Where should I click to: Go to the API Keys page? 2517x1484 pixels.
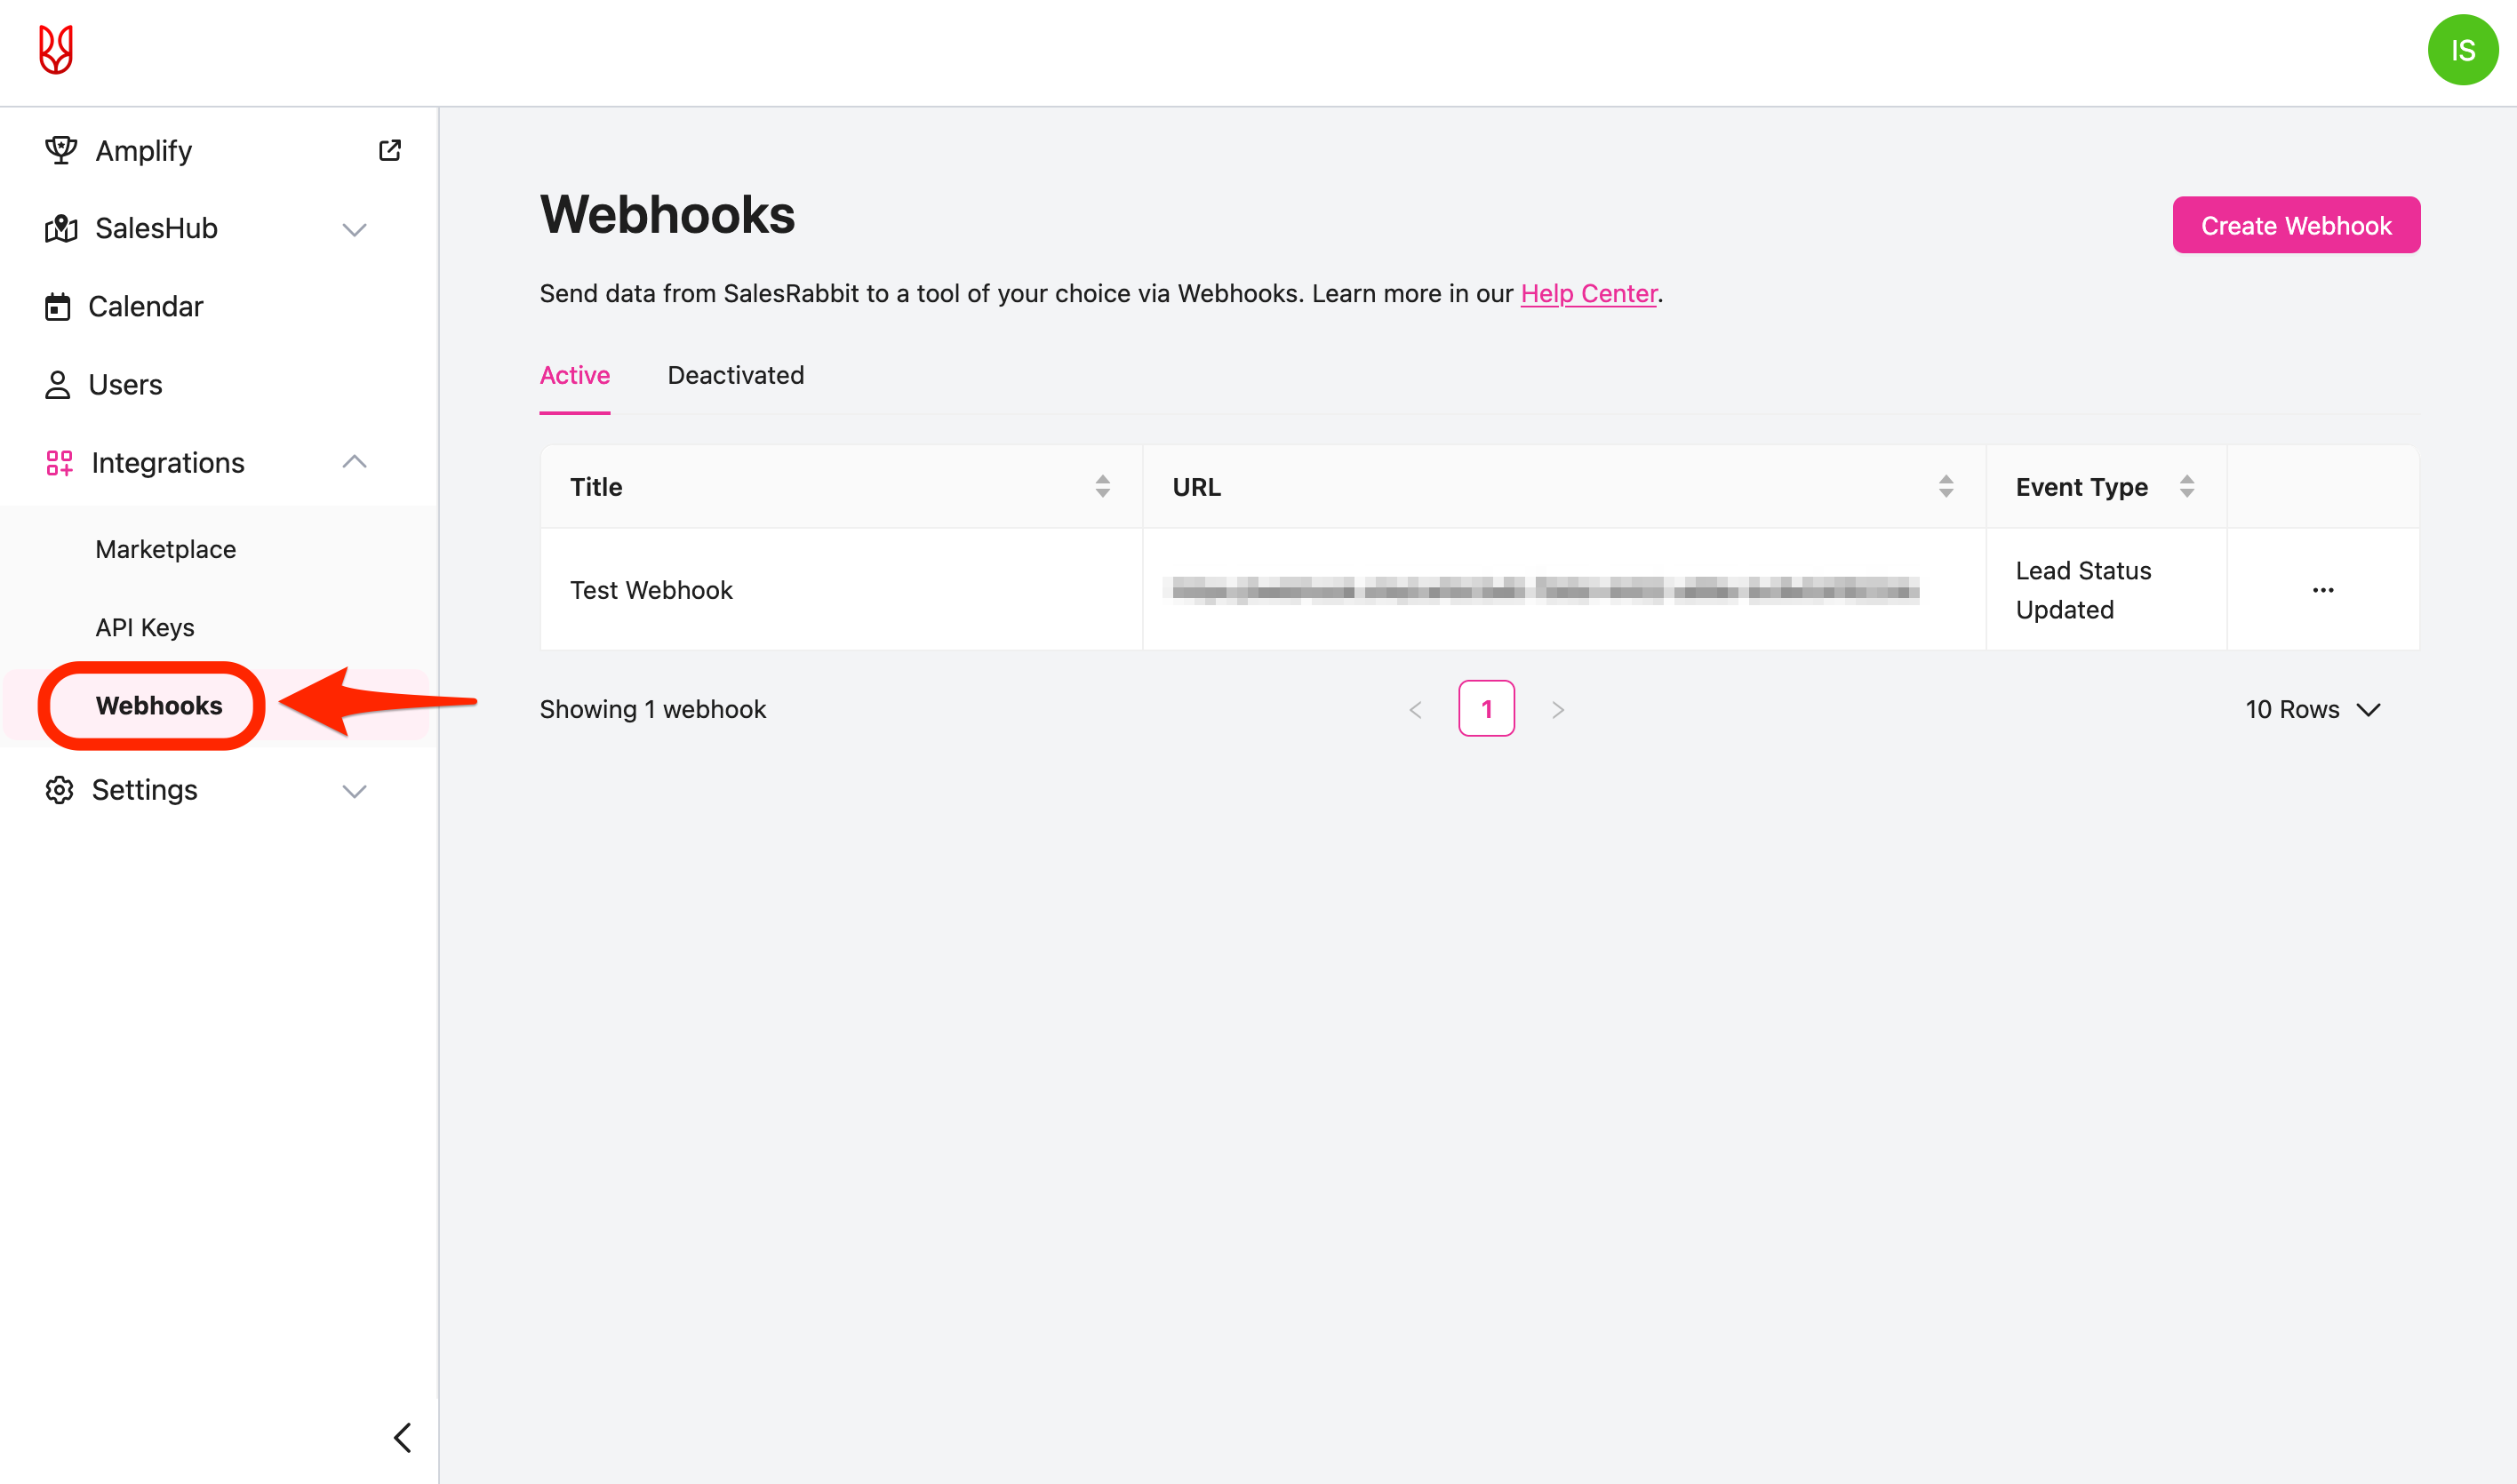145,627
